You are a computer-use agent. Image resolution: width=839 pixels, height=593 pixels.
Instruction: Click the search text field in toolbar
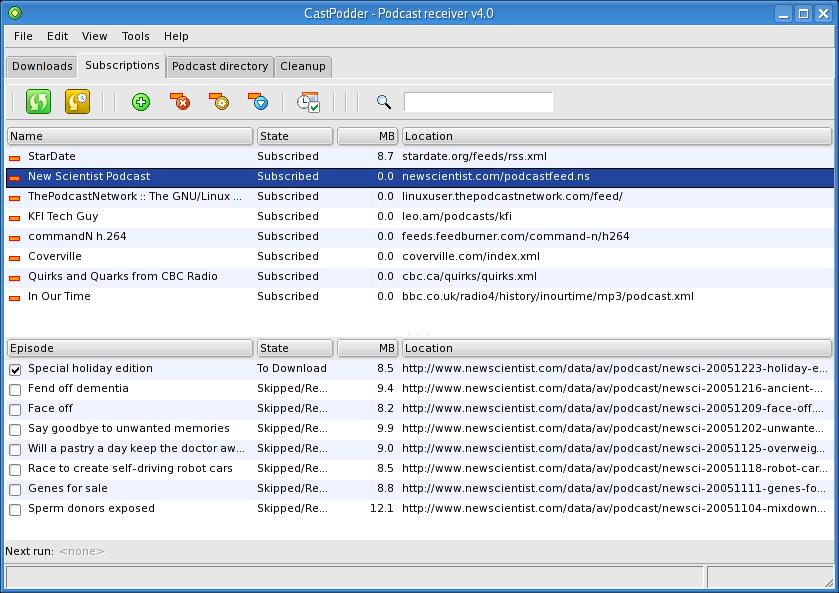click(x=478, y=102)
